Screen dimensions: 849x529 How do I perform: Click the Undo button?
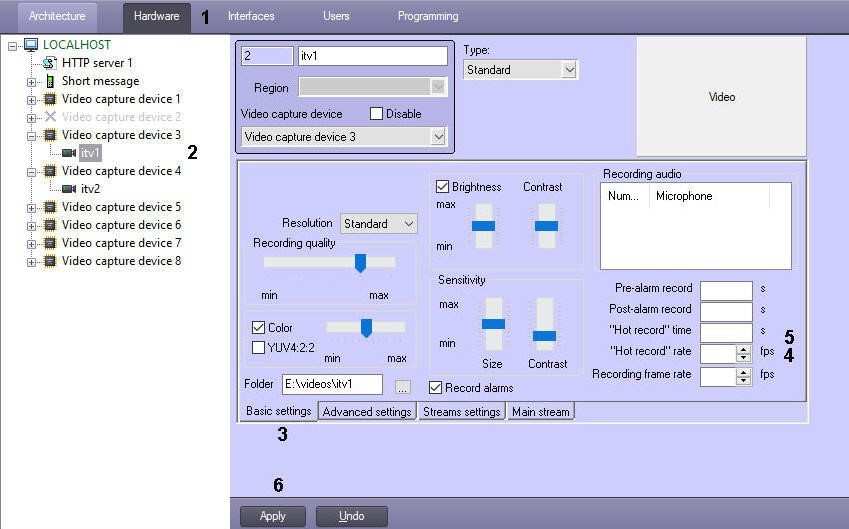pos(351,516)
